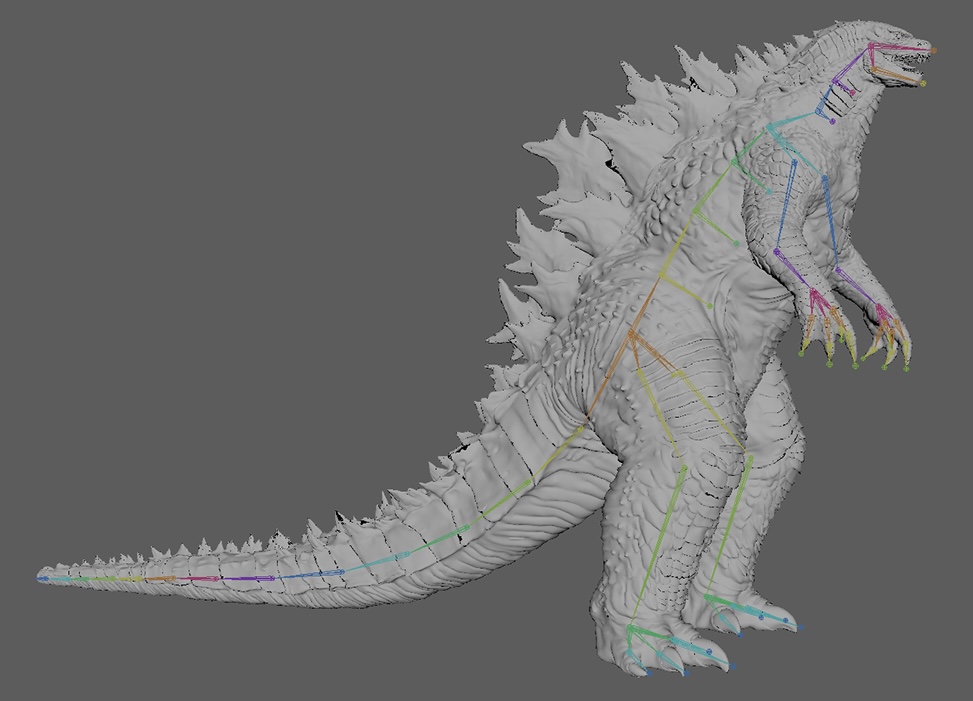Select the yellow joint at the lower jaw tip
The height and width of the screenshot is (701, 973).
pyautogui.click(x=923, y=83)
